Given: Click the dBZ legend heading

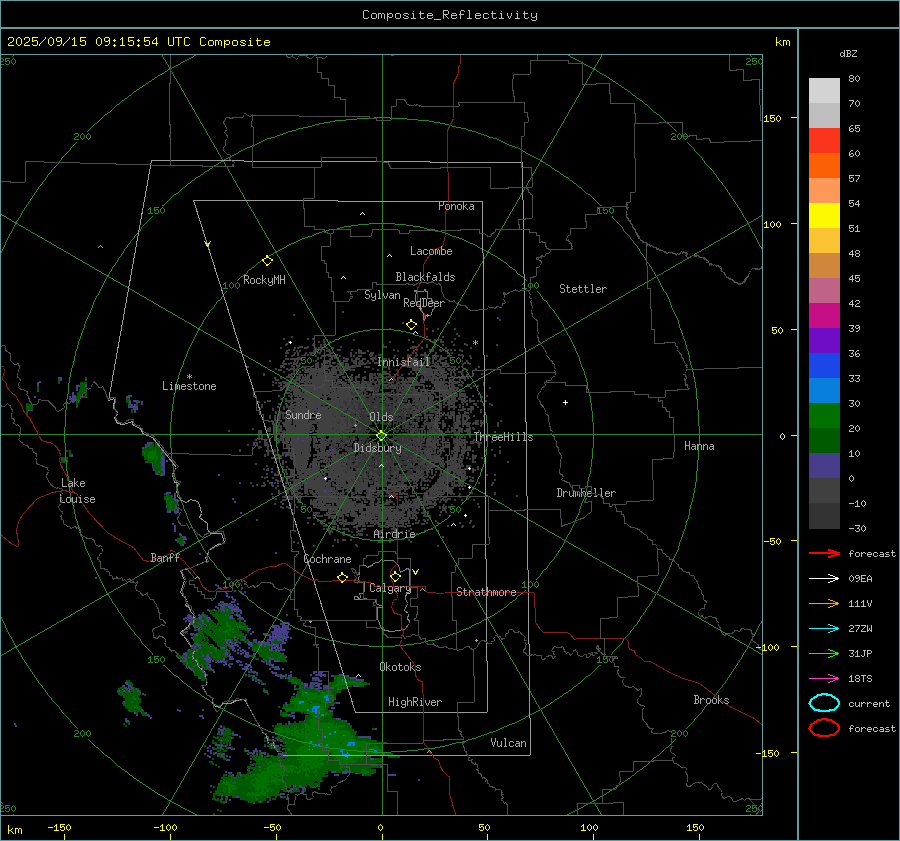Looking at the screenshot, I should tap(848, 53).
